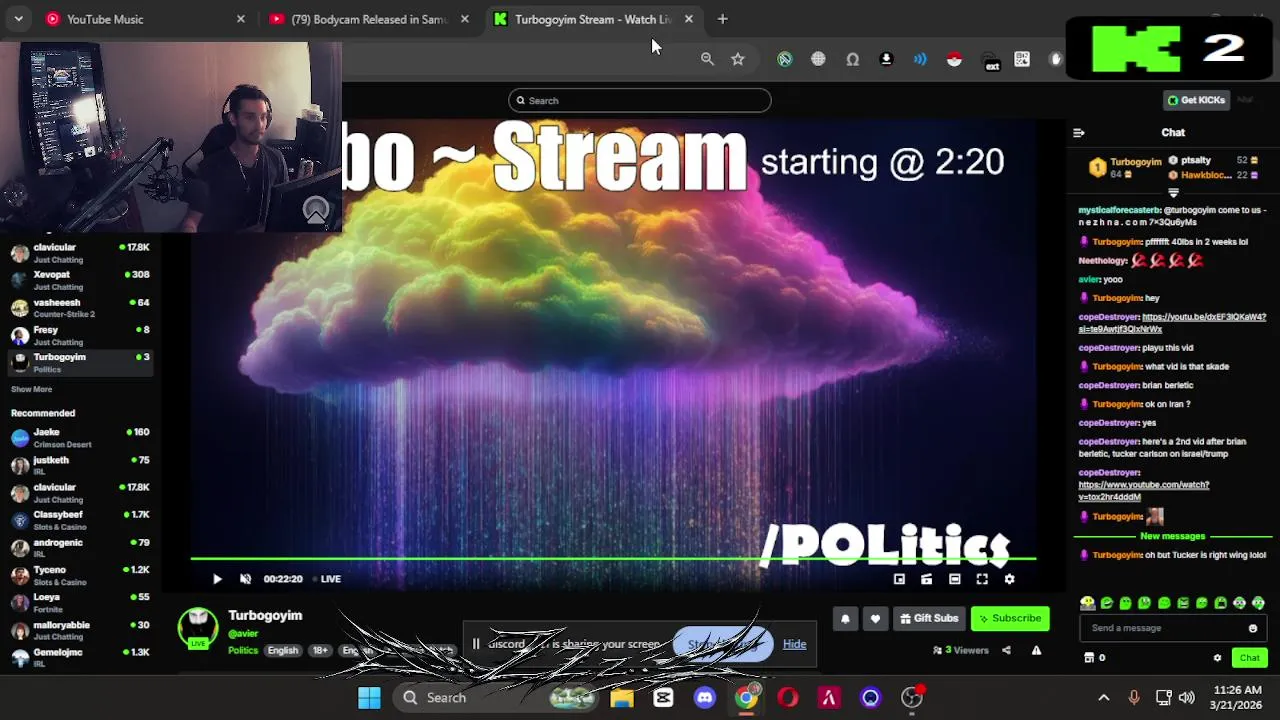Click Turbogoyim's channel avatar
Image resolution: width=1280 pixels, height=720 pixels.
(198, 626)
